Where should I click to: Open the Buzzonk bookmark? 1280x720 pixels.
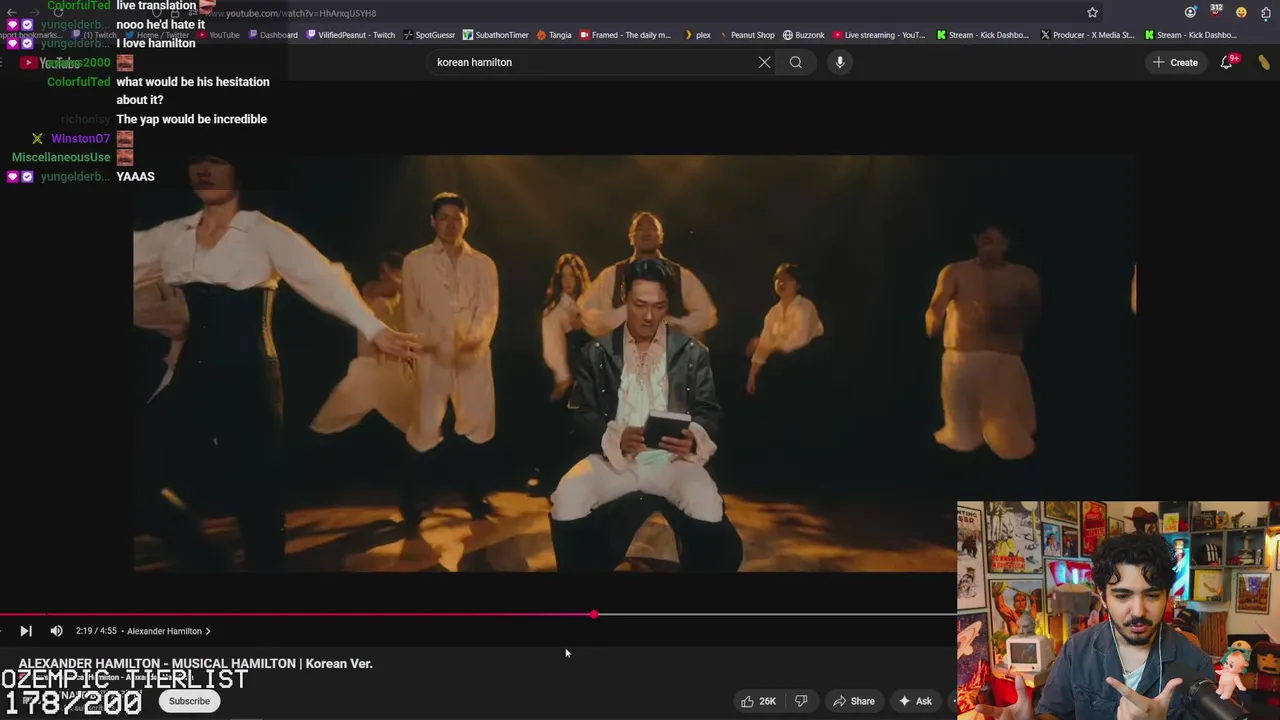(x=803, y=35)
